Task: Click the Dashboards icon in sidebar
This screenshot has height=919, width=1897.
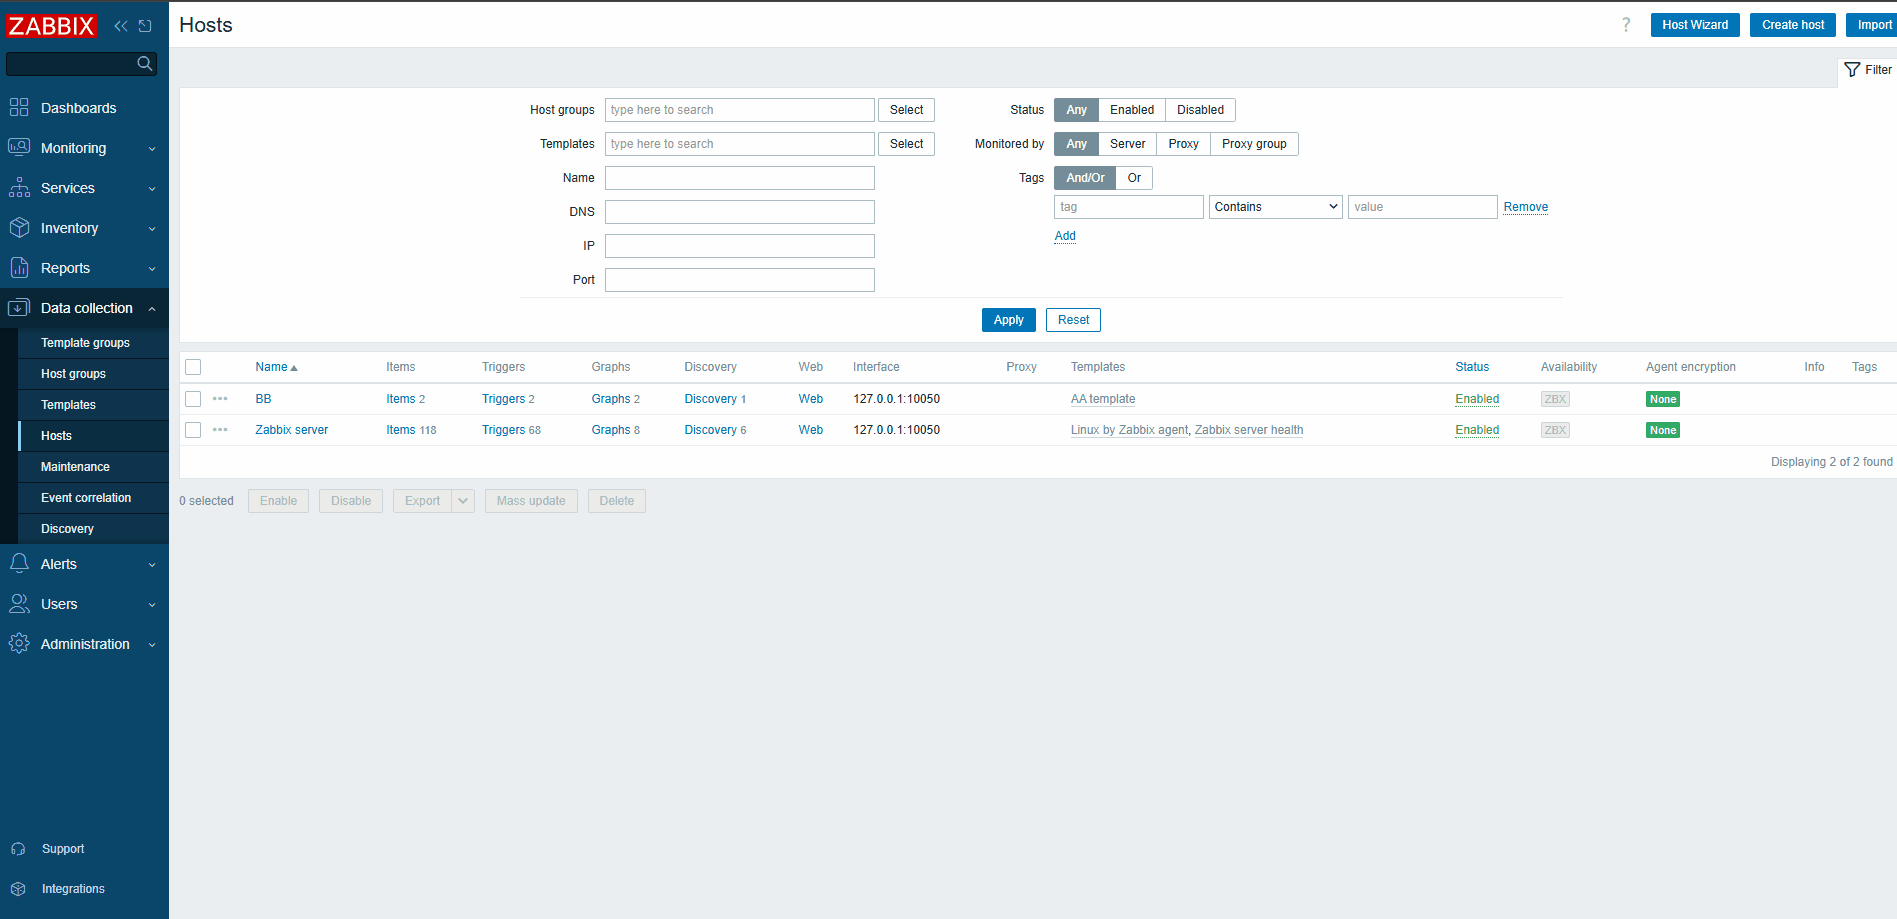Action: click(x=19, y=108)
